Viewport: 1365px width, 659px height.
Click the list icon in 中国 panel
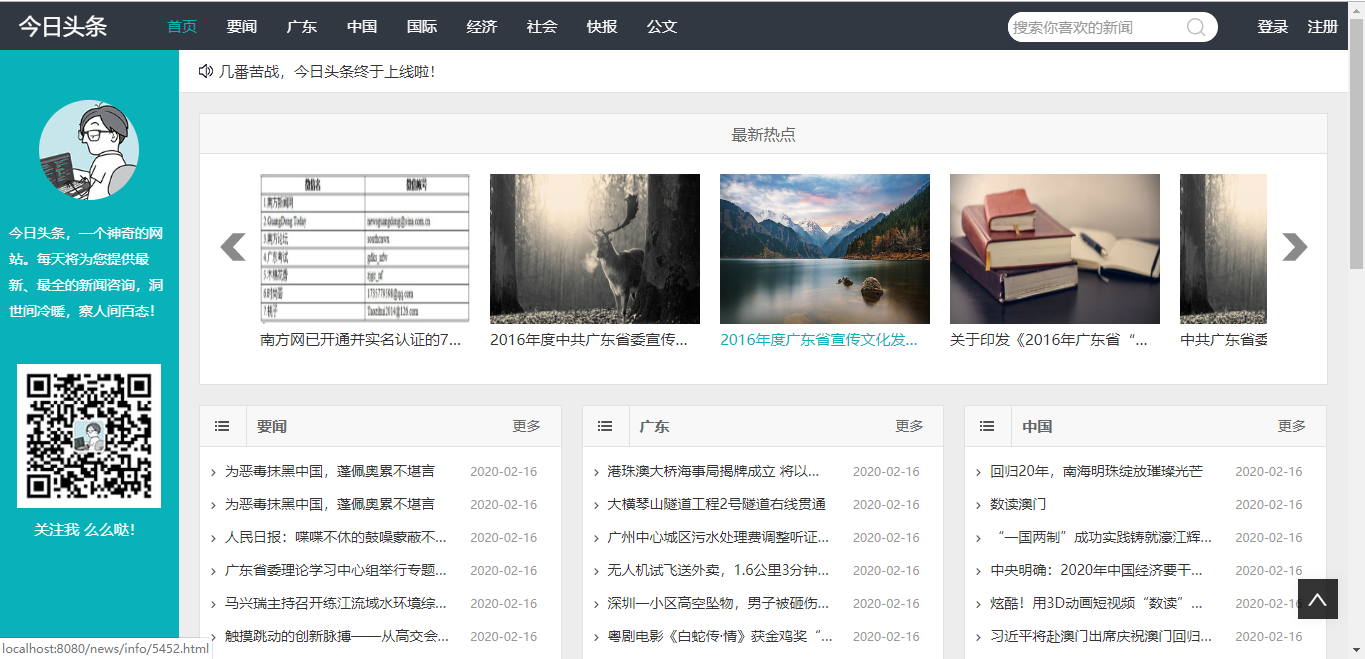pyautogui.click(x=987, y=426)
